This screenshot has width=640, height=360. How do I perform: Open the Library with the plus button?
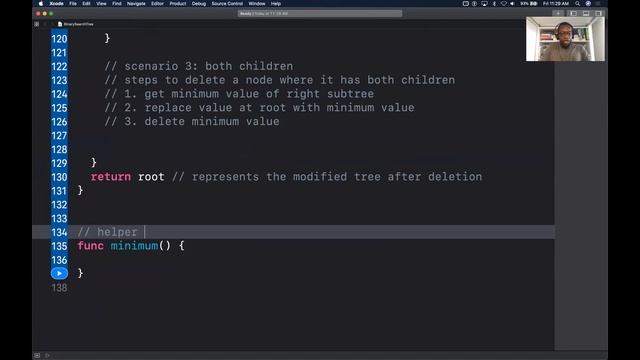tap(558, 13)
